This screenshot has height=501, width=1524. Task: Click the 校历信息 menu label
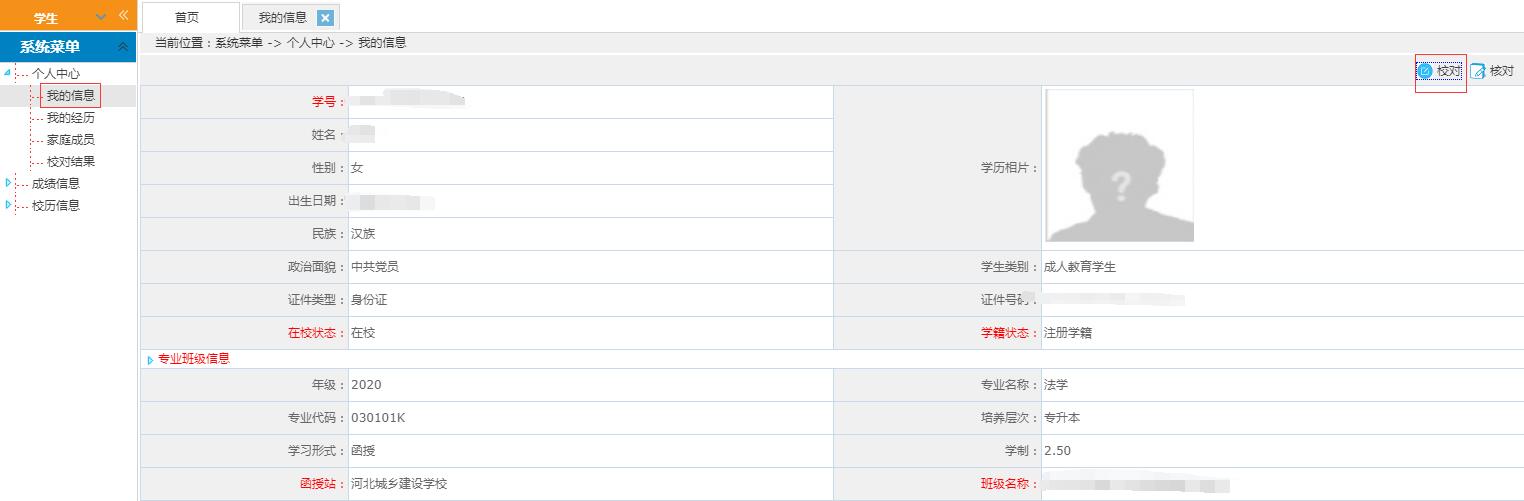56,206
